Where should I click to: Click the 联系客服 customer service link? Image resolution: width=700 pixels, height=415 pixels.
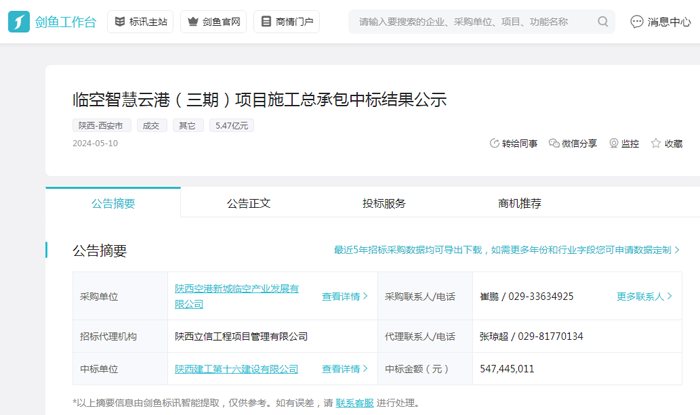[355, 404]
